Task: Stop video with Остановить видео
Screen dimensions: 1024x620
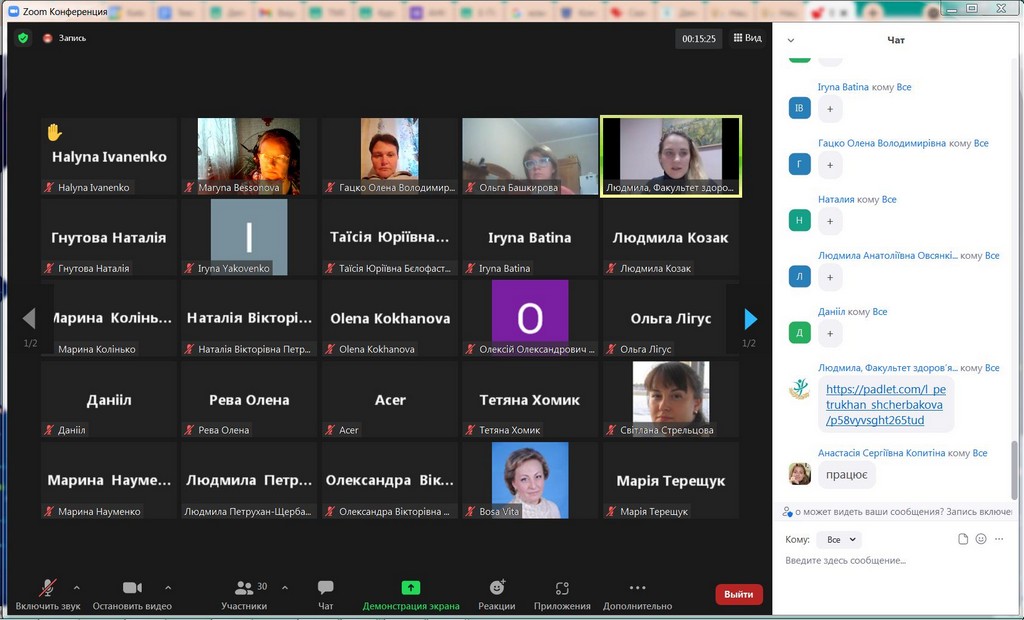Action: (x=132, y=588)
